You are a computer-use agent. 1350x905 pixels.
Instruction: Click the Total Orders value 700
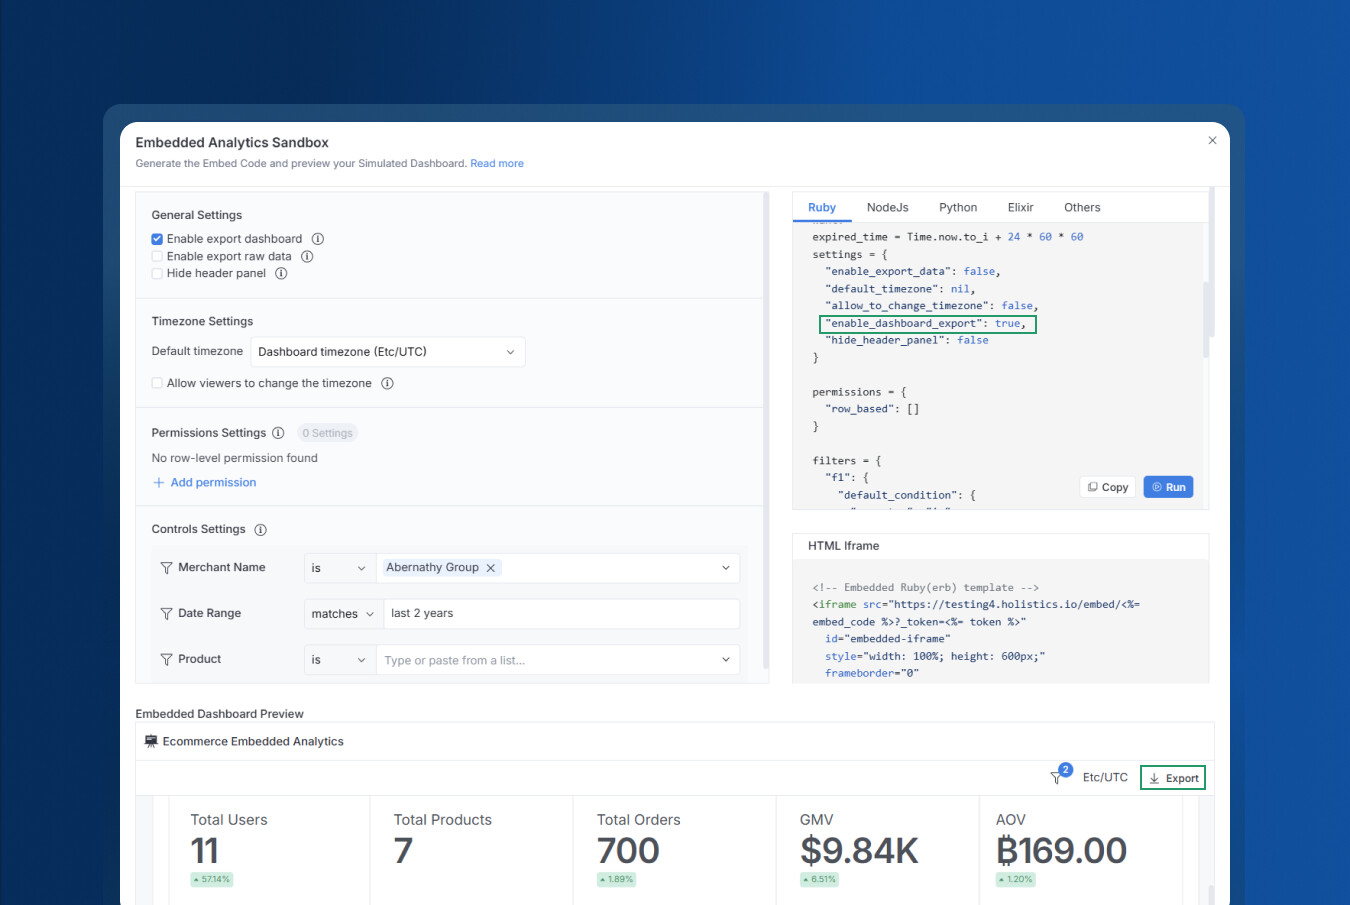[628, 851]
